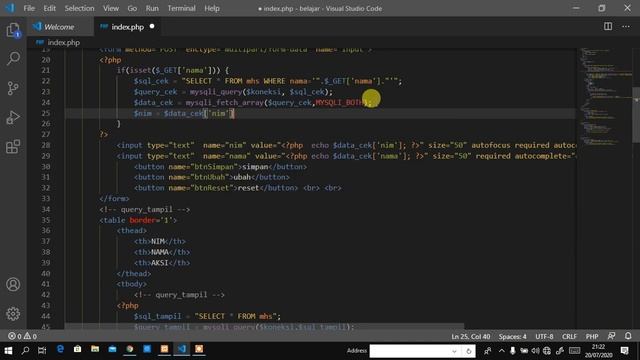Click the $sql_tampil variable on line 44
640x360 pixels.
pos(157,316)
